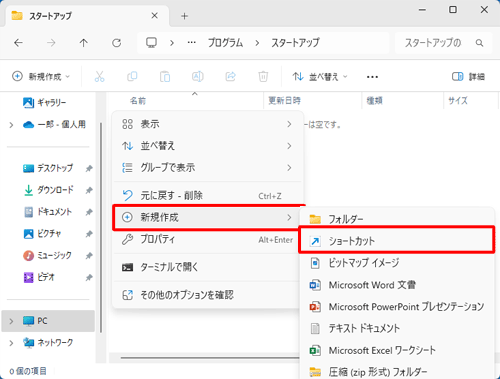Sort by the 名前 column header
The width and height of the screenshot is (500, 379).
tap(138, 100)
